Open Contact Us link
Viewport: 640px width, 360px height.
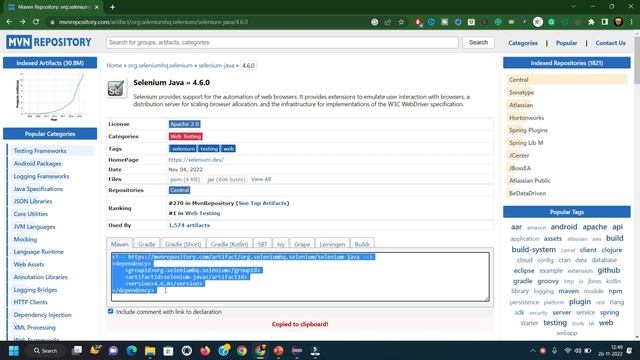click(x=610, y=43)
